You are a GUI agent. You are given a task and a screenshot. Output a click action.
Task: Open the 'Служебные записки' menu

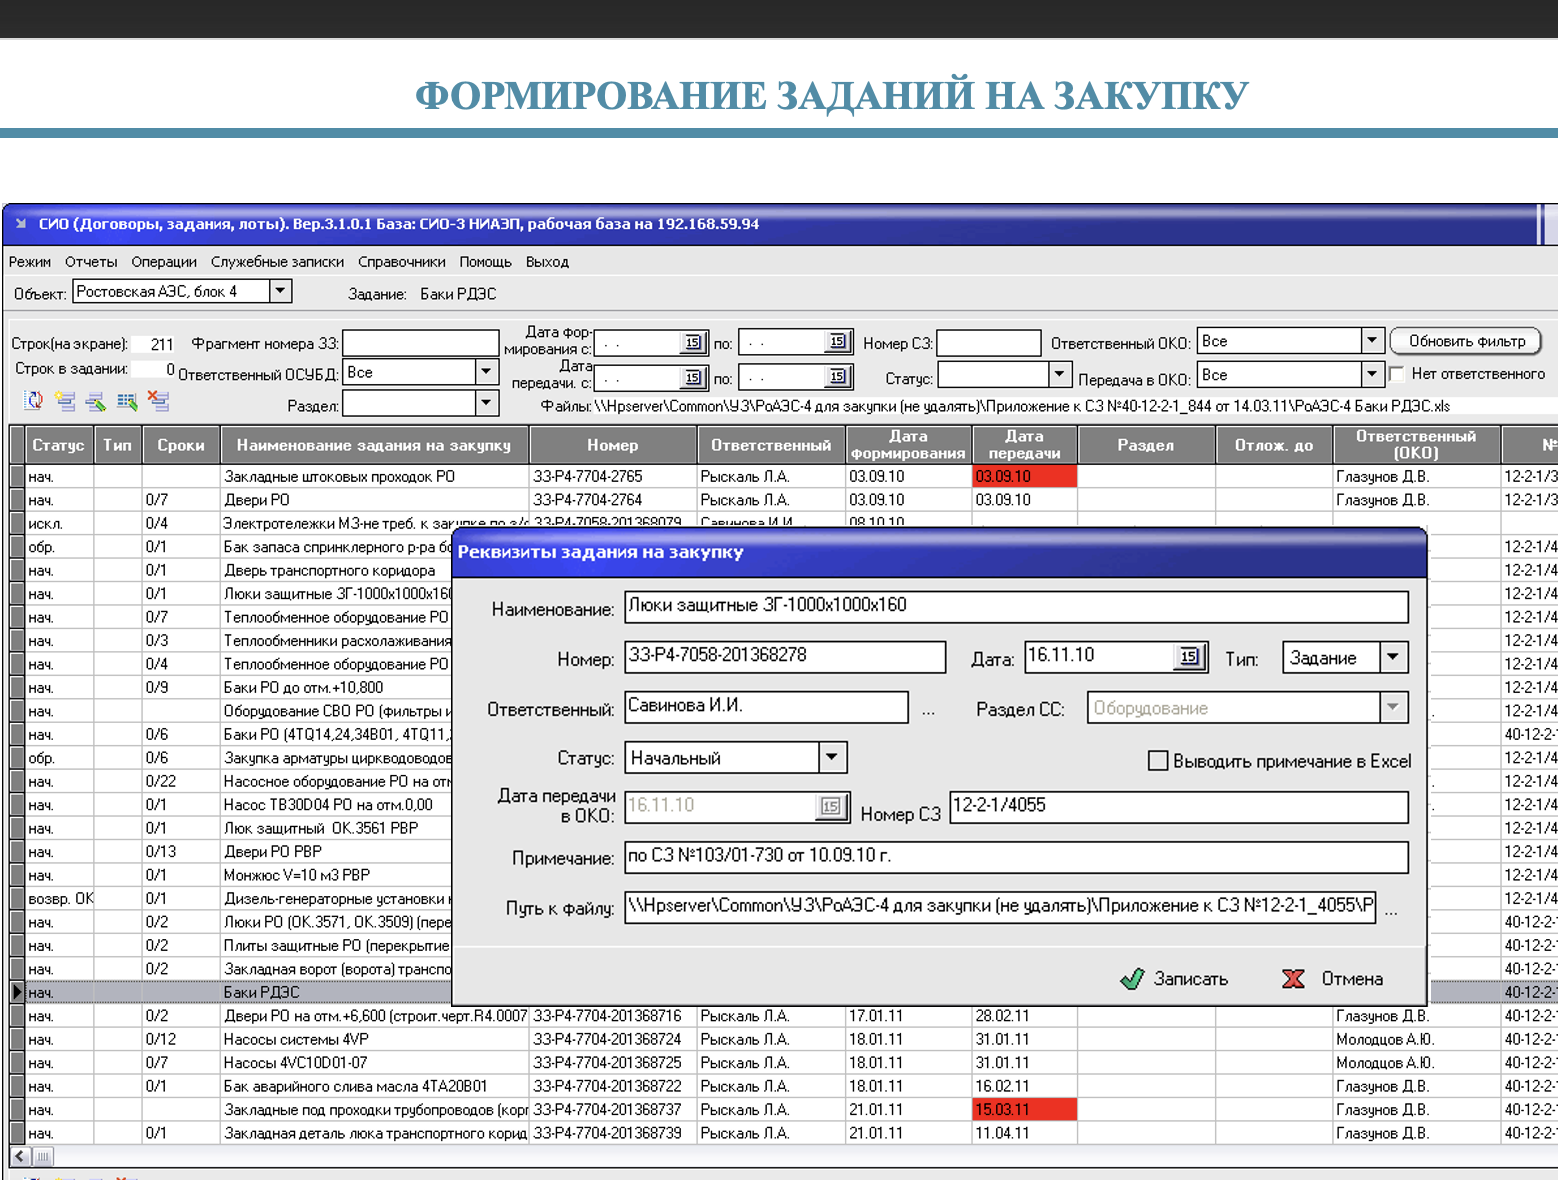click(277, 262)
